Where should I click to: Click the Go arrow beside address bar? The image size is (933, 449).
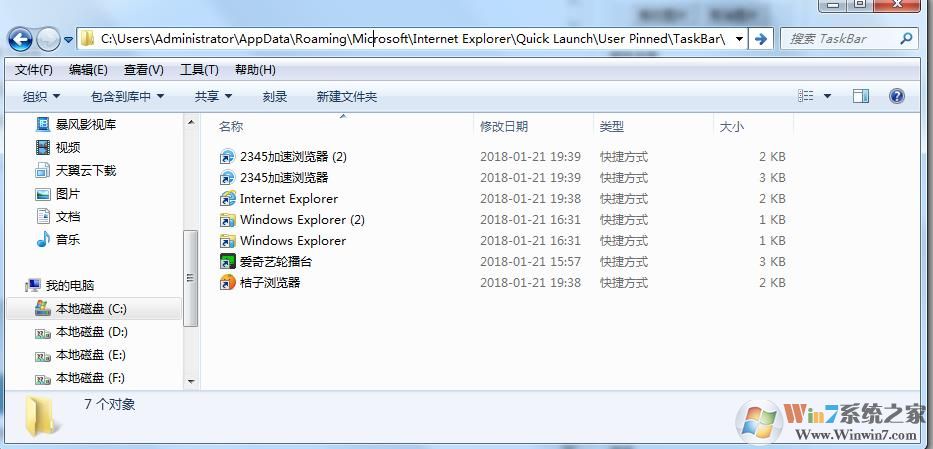[x=760, y=39]
